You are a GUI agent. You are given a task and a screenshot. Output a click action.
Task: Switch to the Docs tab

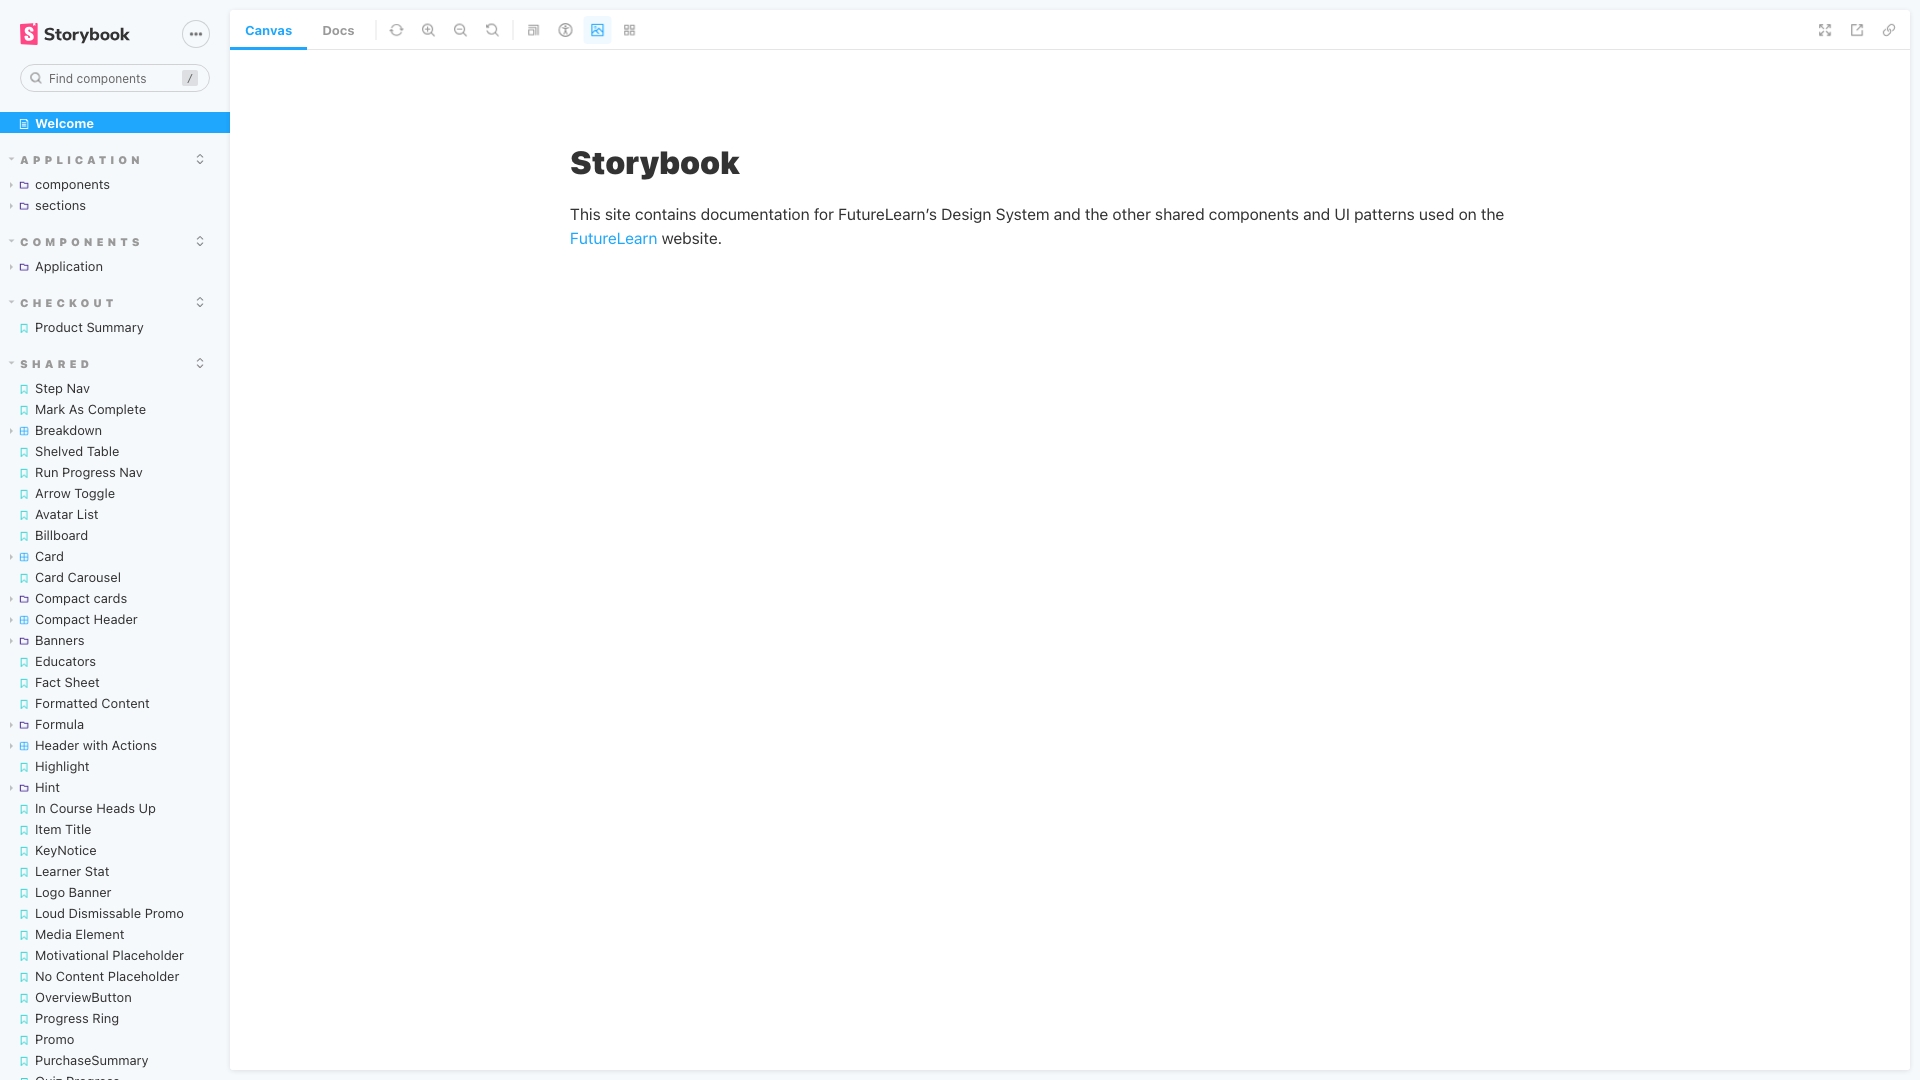(338, 30)
